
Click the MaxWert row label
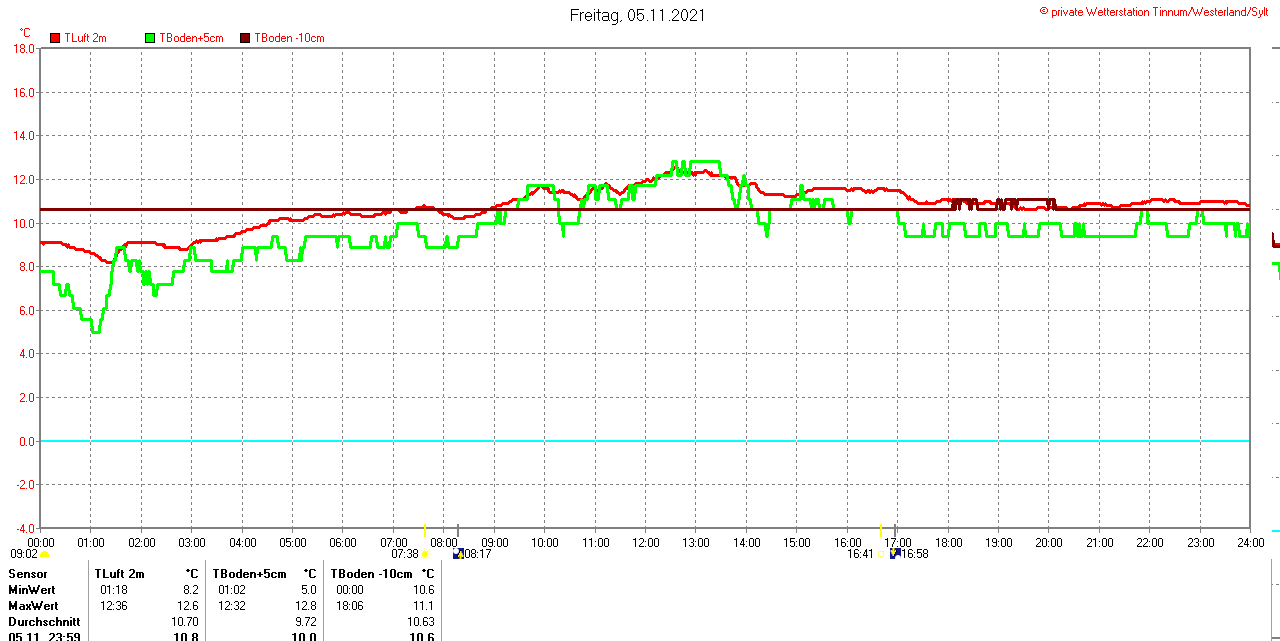pyautogui.click(x=33, y=606)
